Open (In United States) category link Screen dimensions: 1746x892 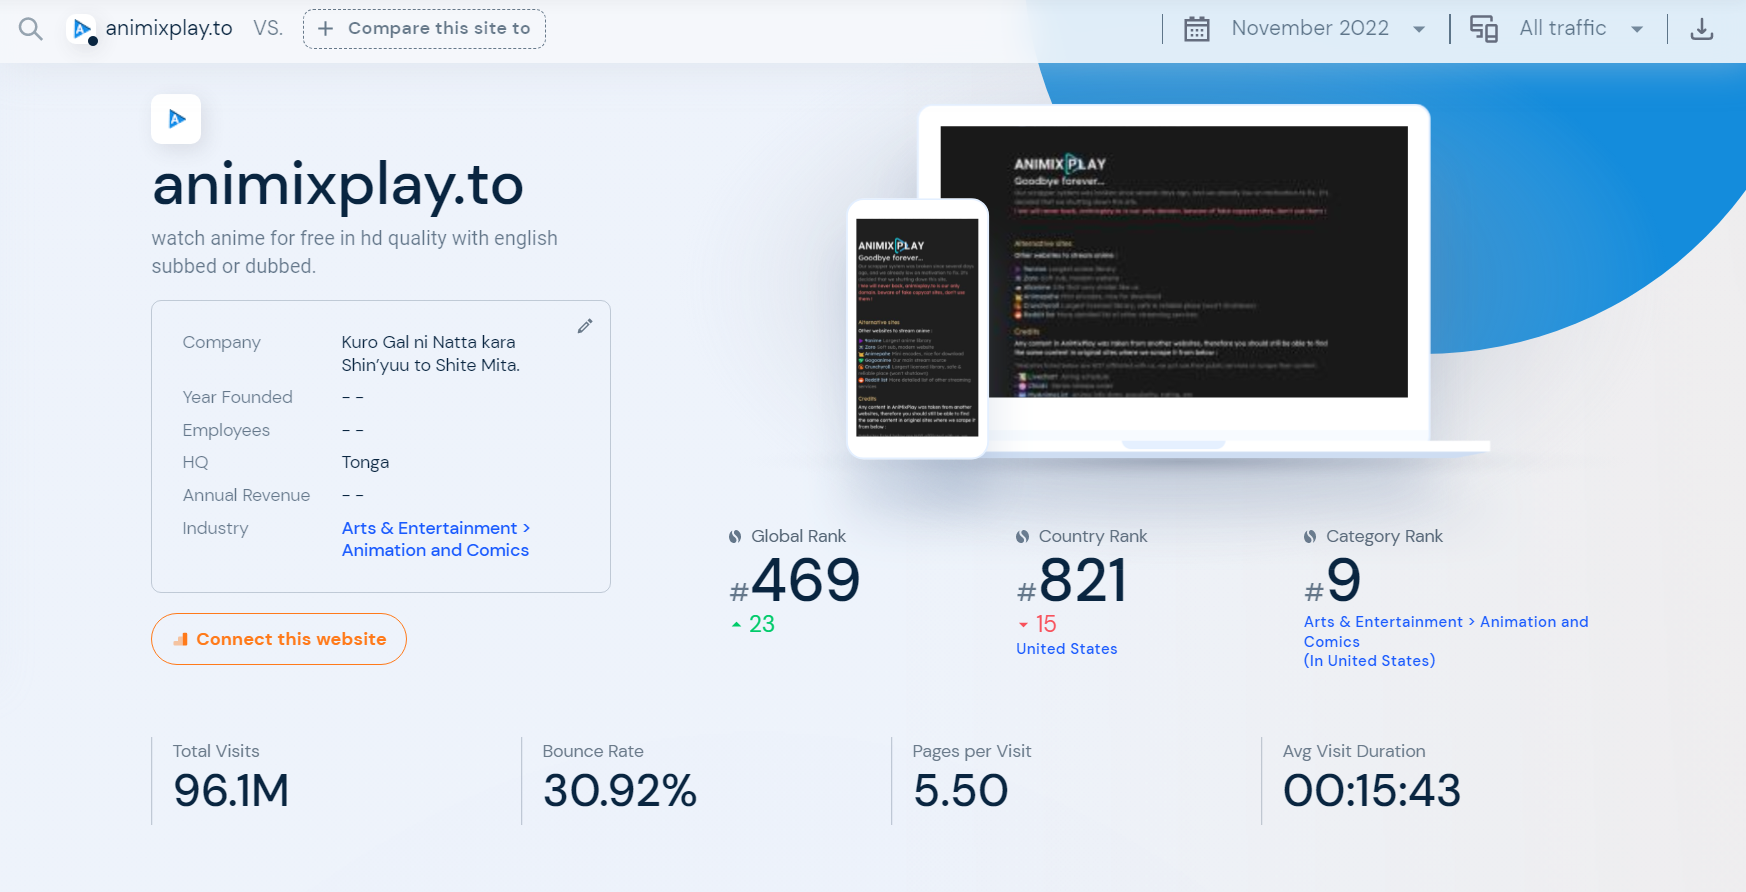pyautogui.click(x=1370, y=661)
